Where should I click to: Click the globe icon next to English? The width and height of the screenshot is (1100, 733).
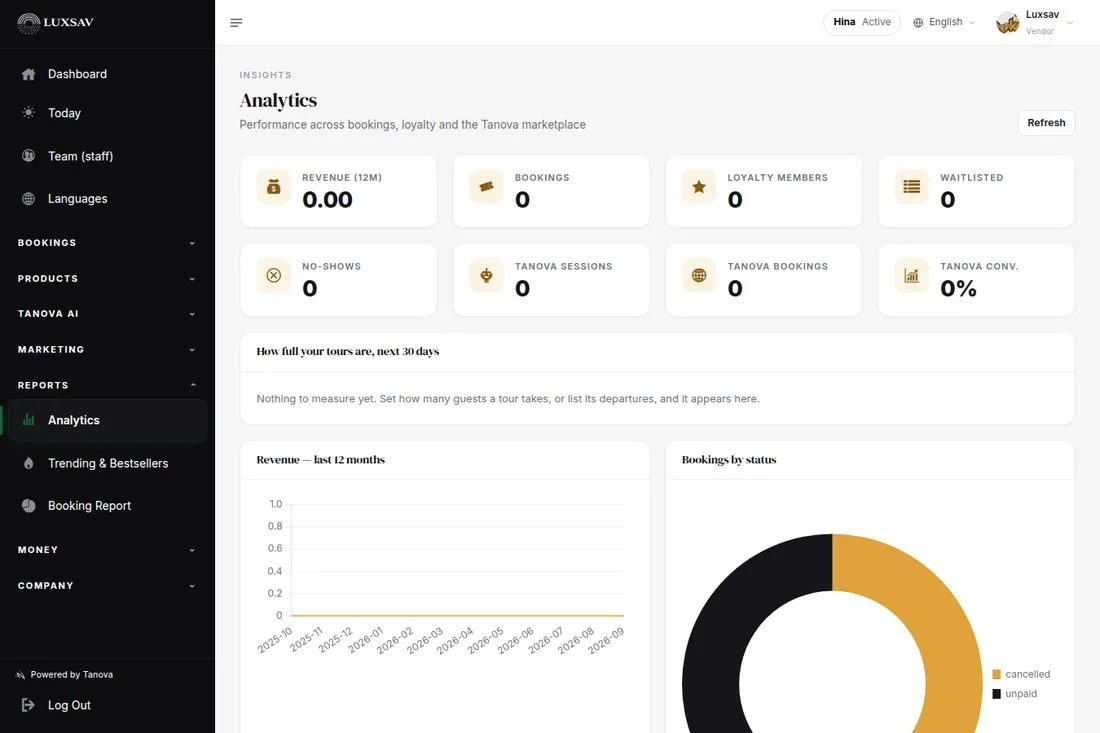point(918,22)
